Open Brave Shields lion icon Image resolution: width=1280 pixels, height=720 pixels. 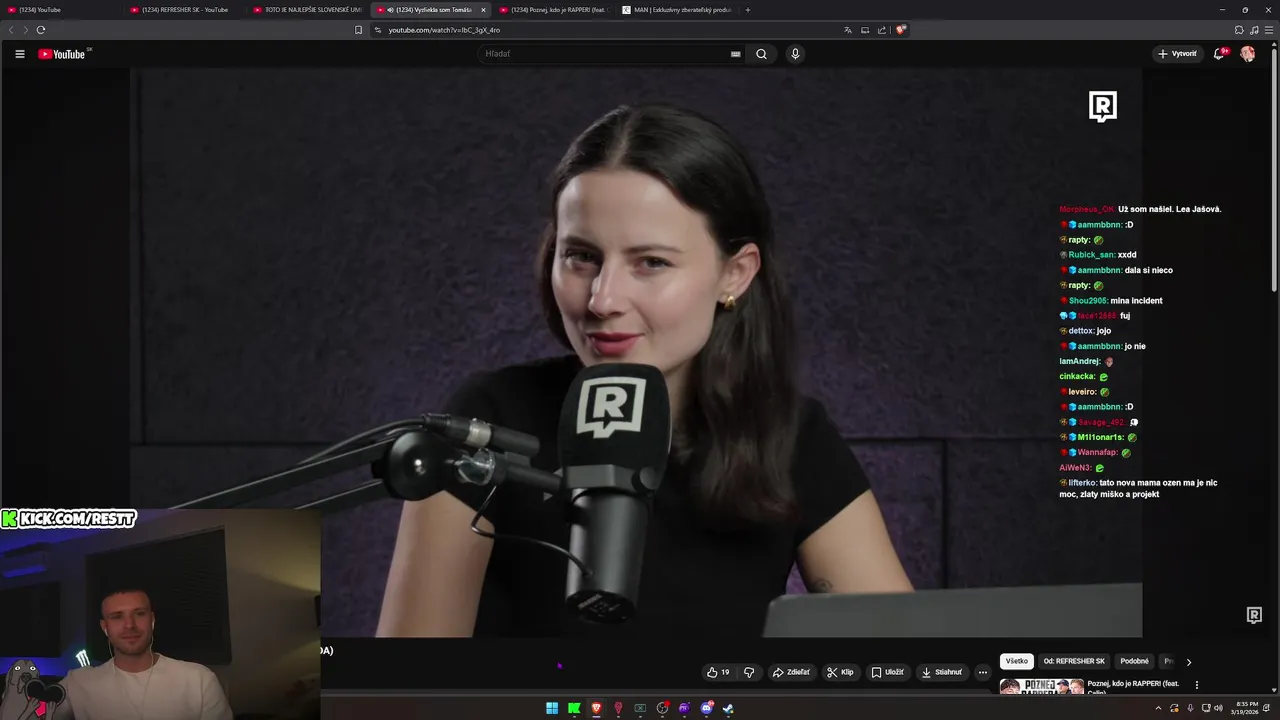point(900,30)
